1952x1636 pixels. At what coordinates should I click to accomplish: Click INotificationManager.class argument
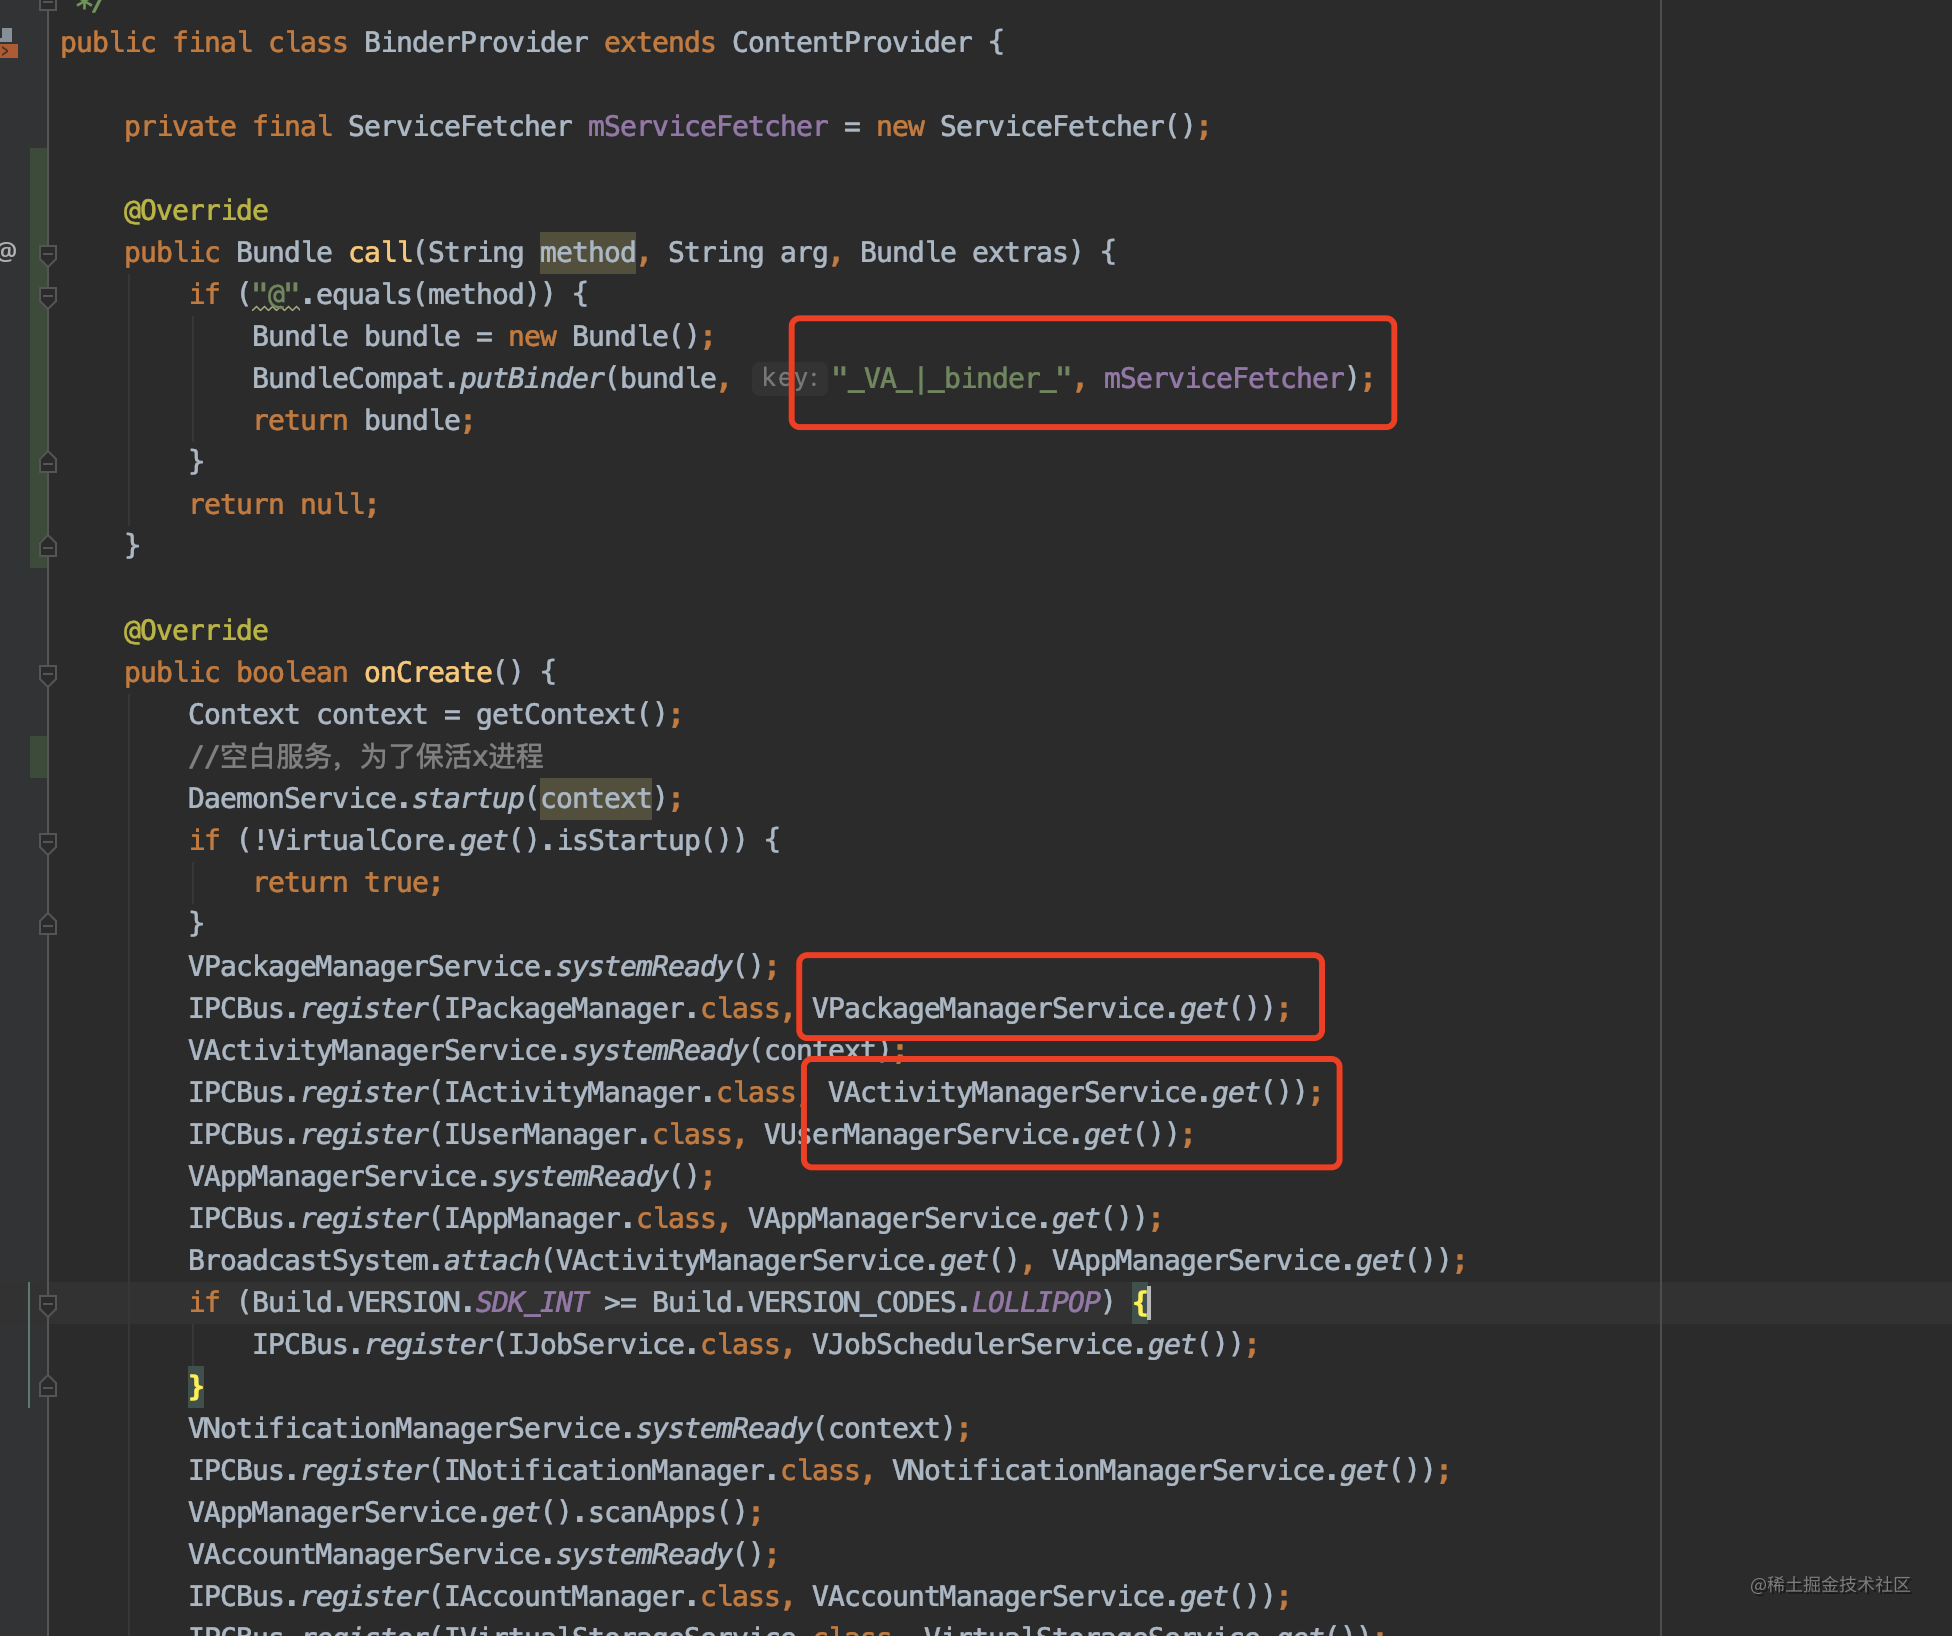(652, 1470)
